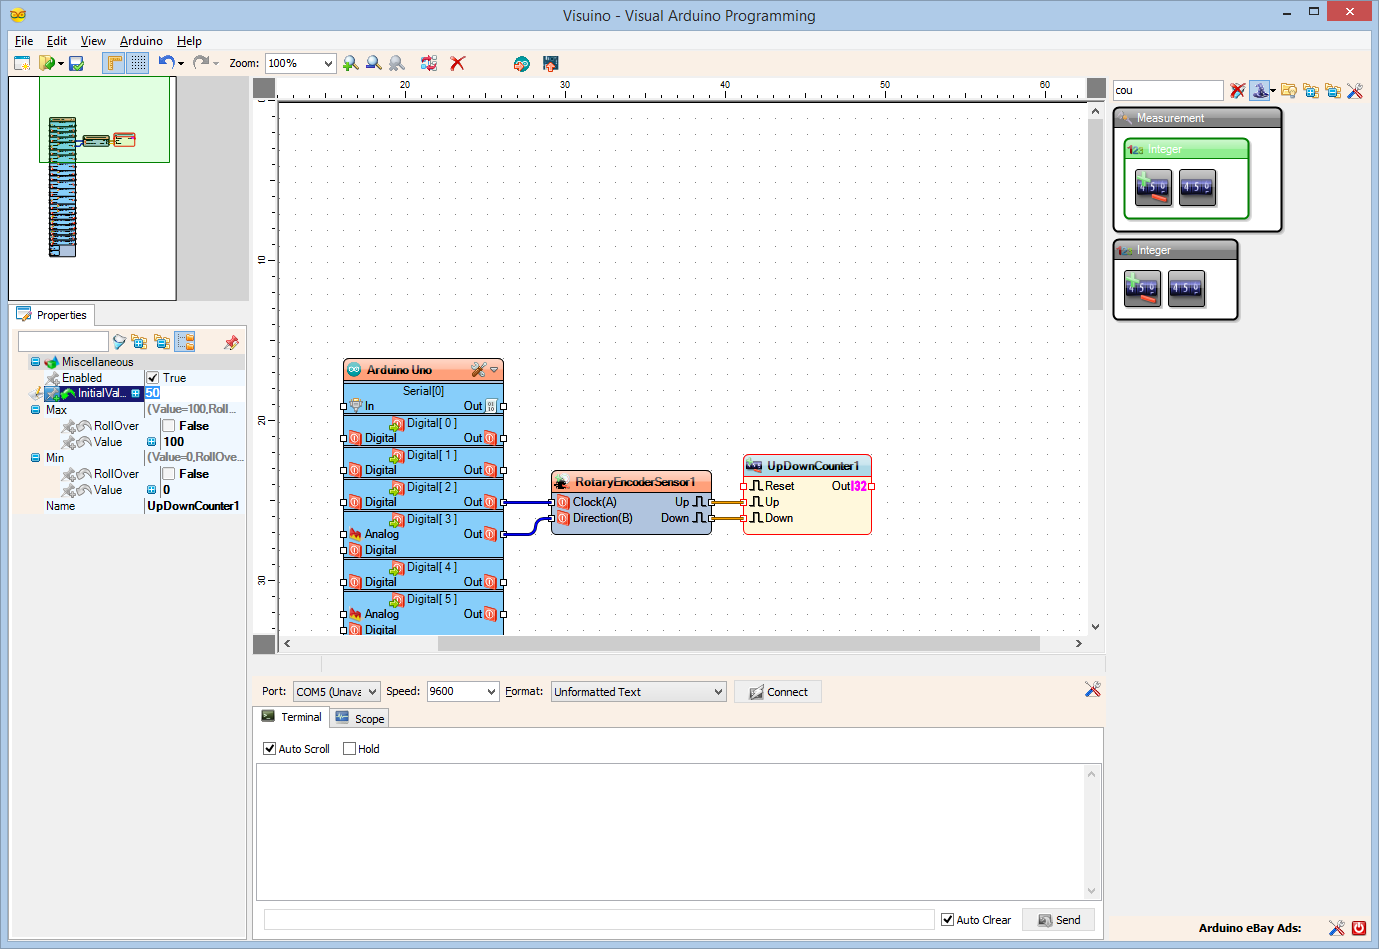The width and height of the screenshot is (1379, 949).
Task: Click the component search field containing 'cou'
Action: pyautogui.click(x=1167, y=89)
